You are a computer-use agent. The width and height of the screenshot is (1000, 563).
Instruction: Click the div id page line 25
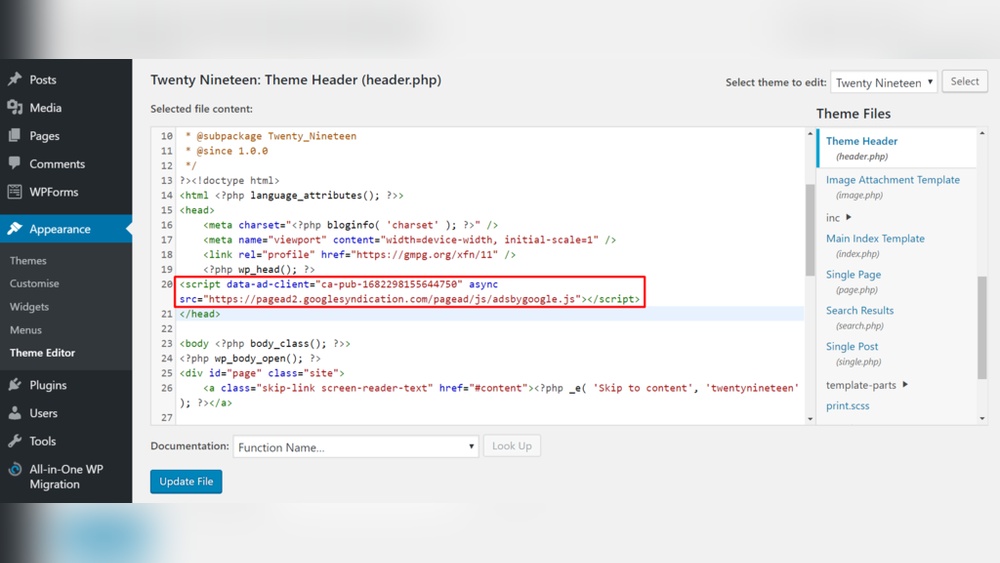pos(261,373)
